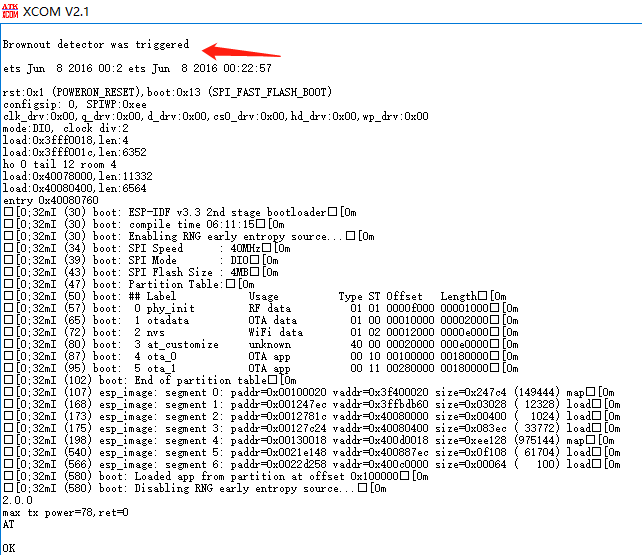Screen dimensions: 642x555
Task: Click the 'ho 0 tail 12 room 4' line
Action: [59, 165]
